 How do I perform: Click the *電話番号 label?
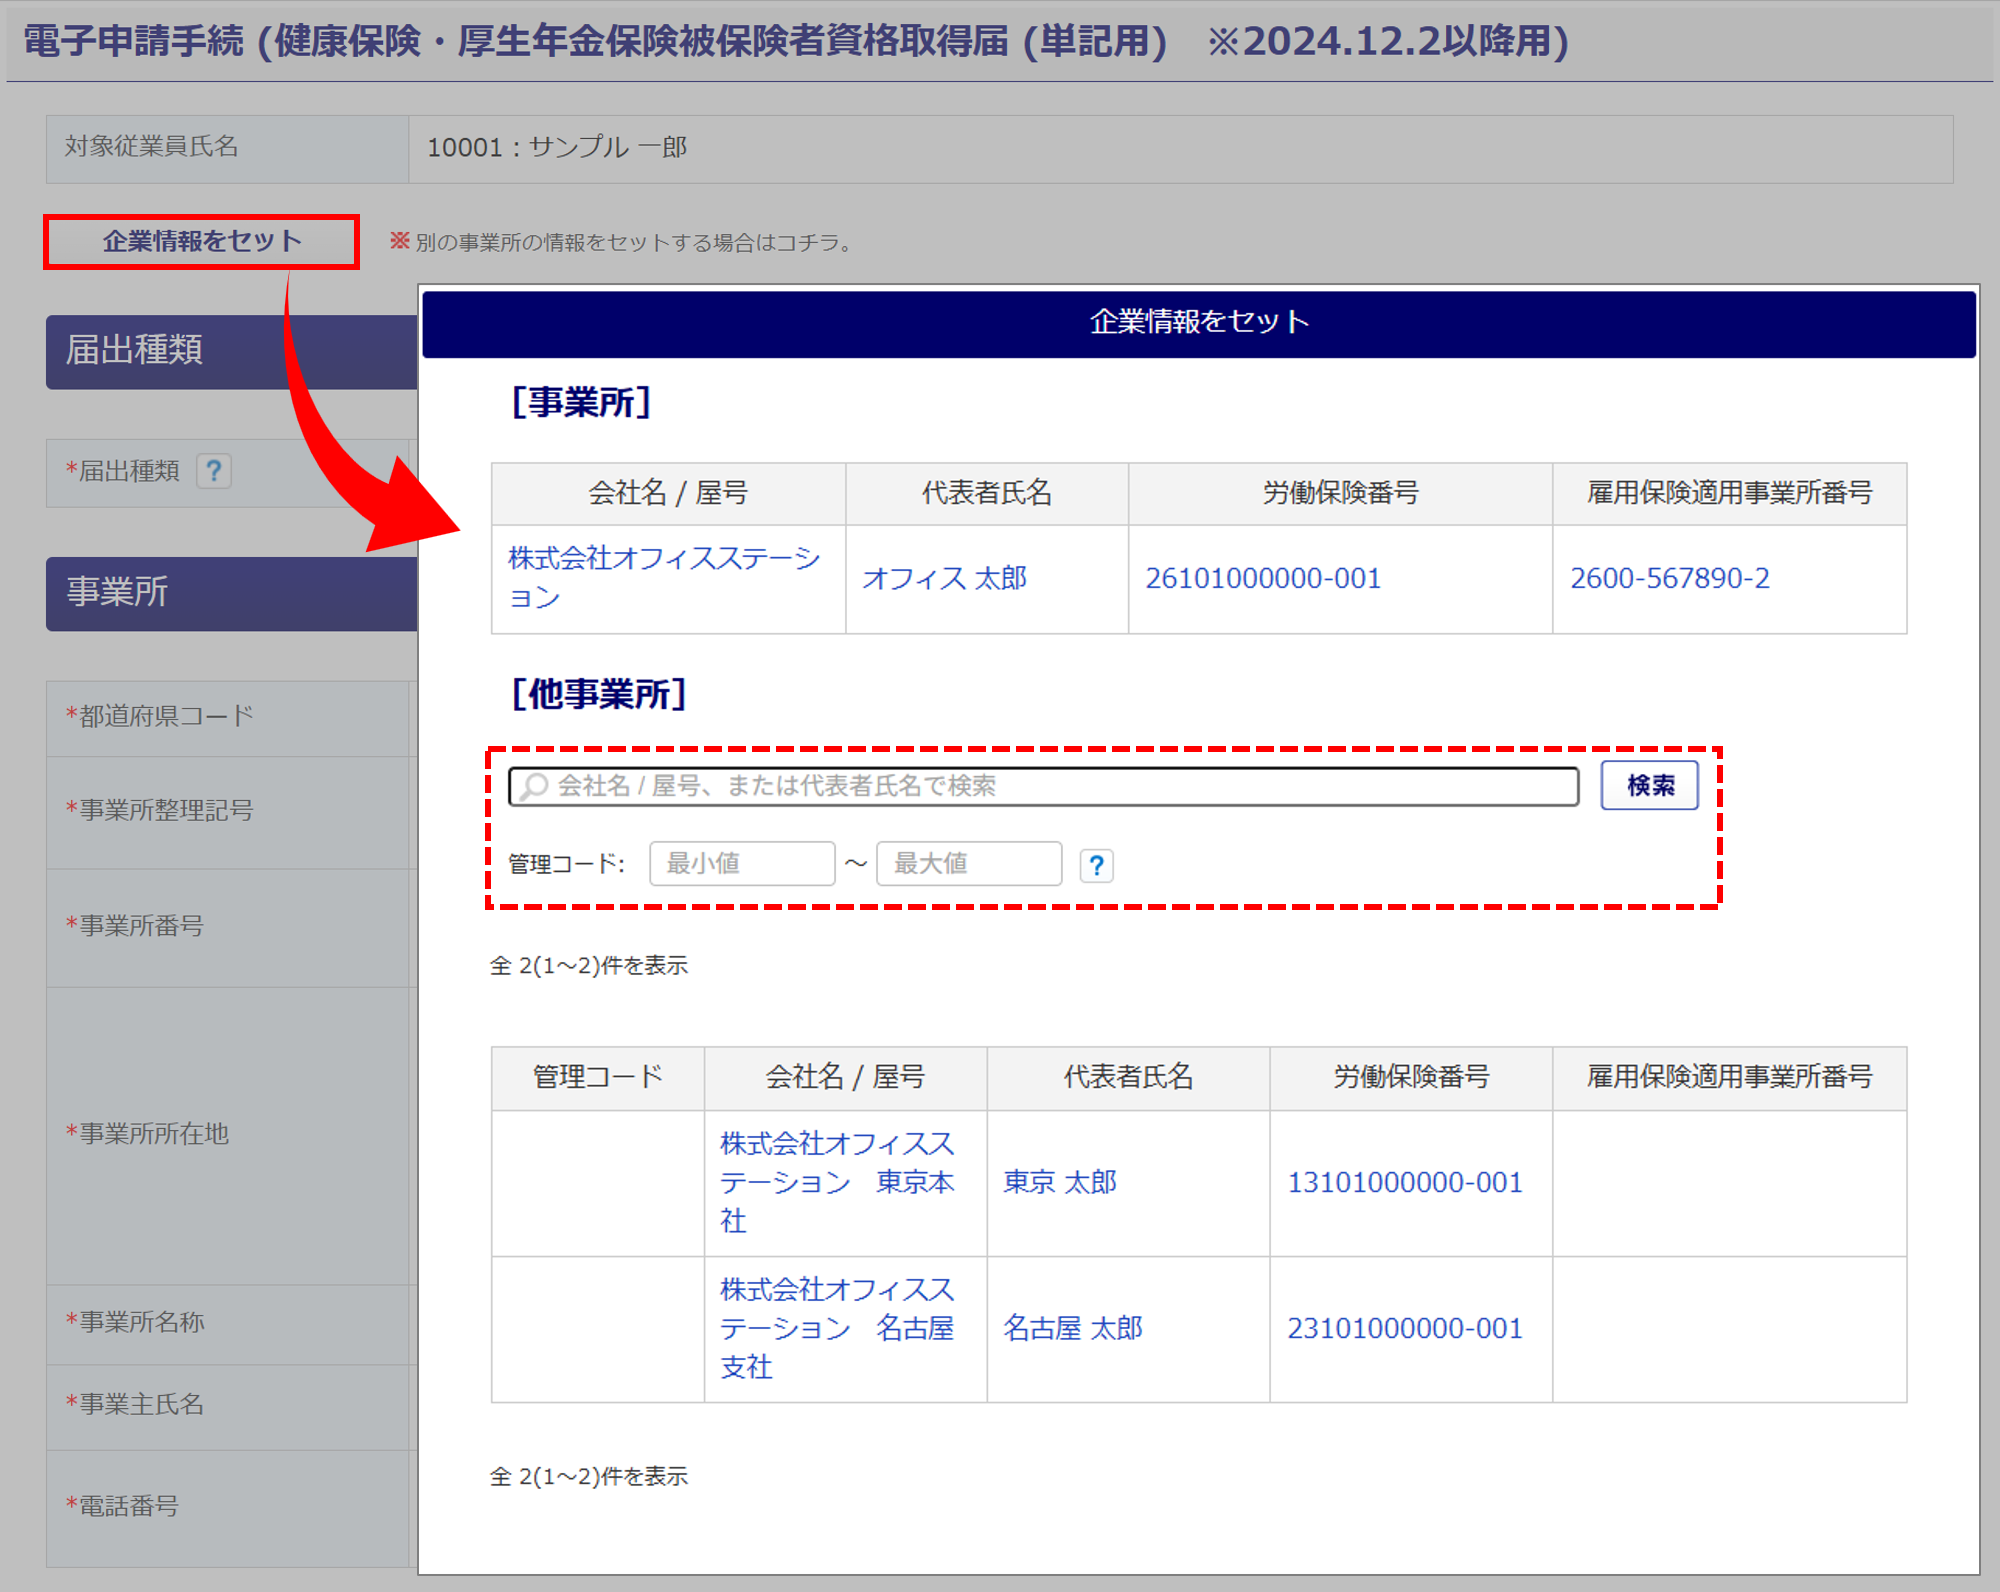pyautogui.click(x=122, y=1506)
